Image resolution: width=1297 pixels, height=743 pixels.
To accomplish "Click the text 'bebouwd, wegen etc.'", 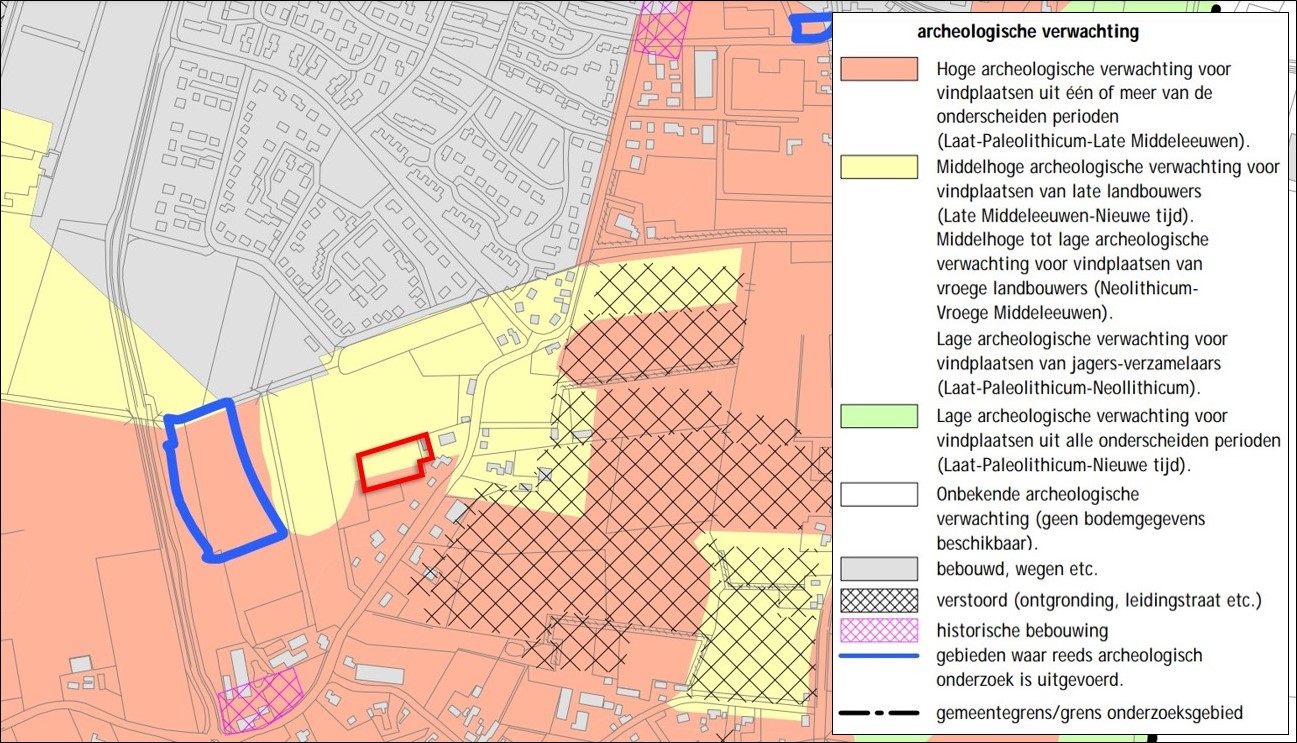I will pos(1017,570).
